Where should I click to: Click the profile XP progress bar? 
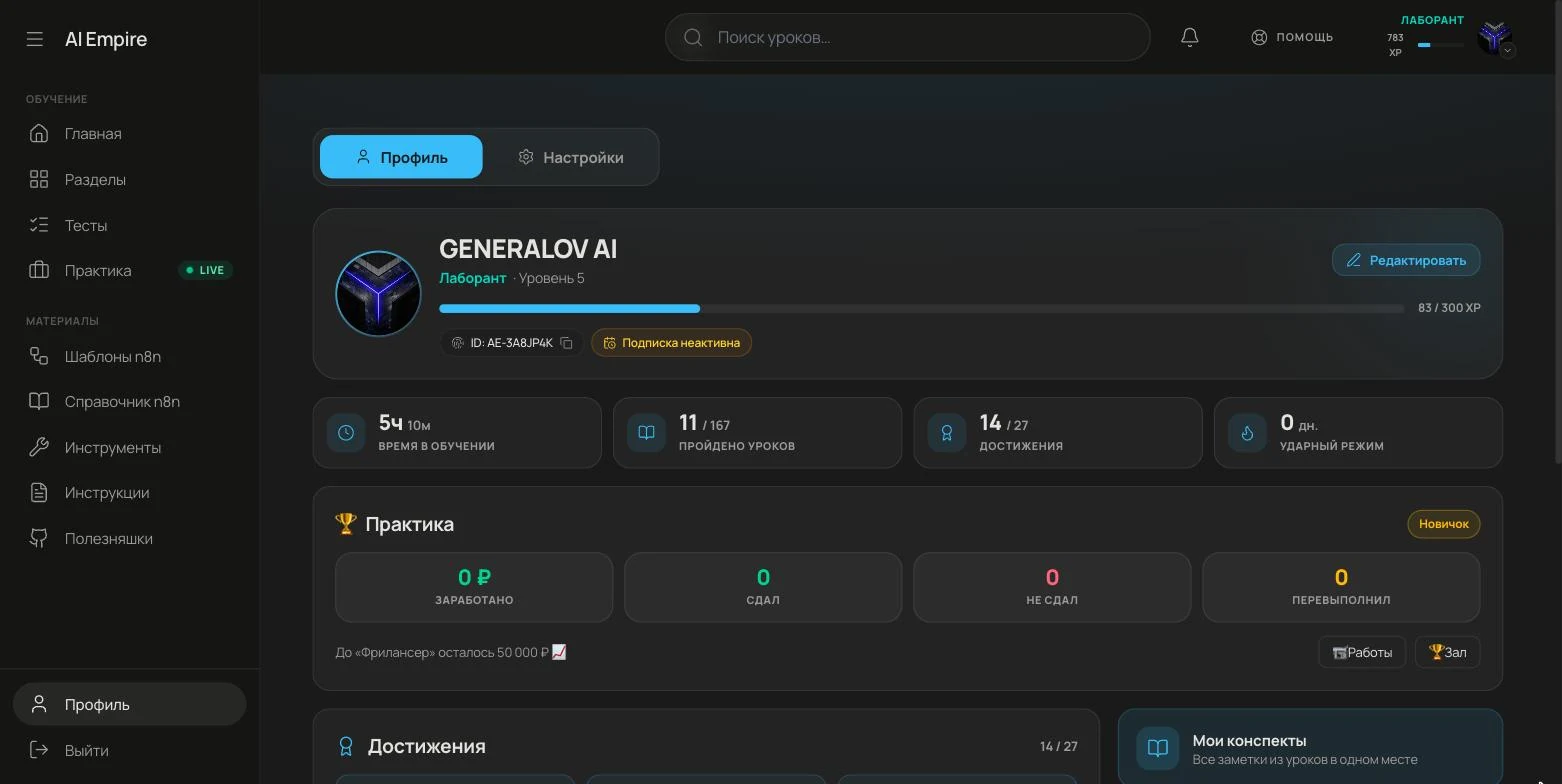[x=922, y=308]
